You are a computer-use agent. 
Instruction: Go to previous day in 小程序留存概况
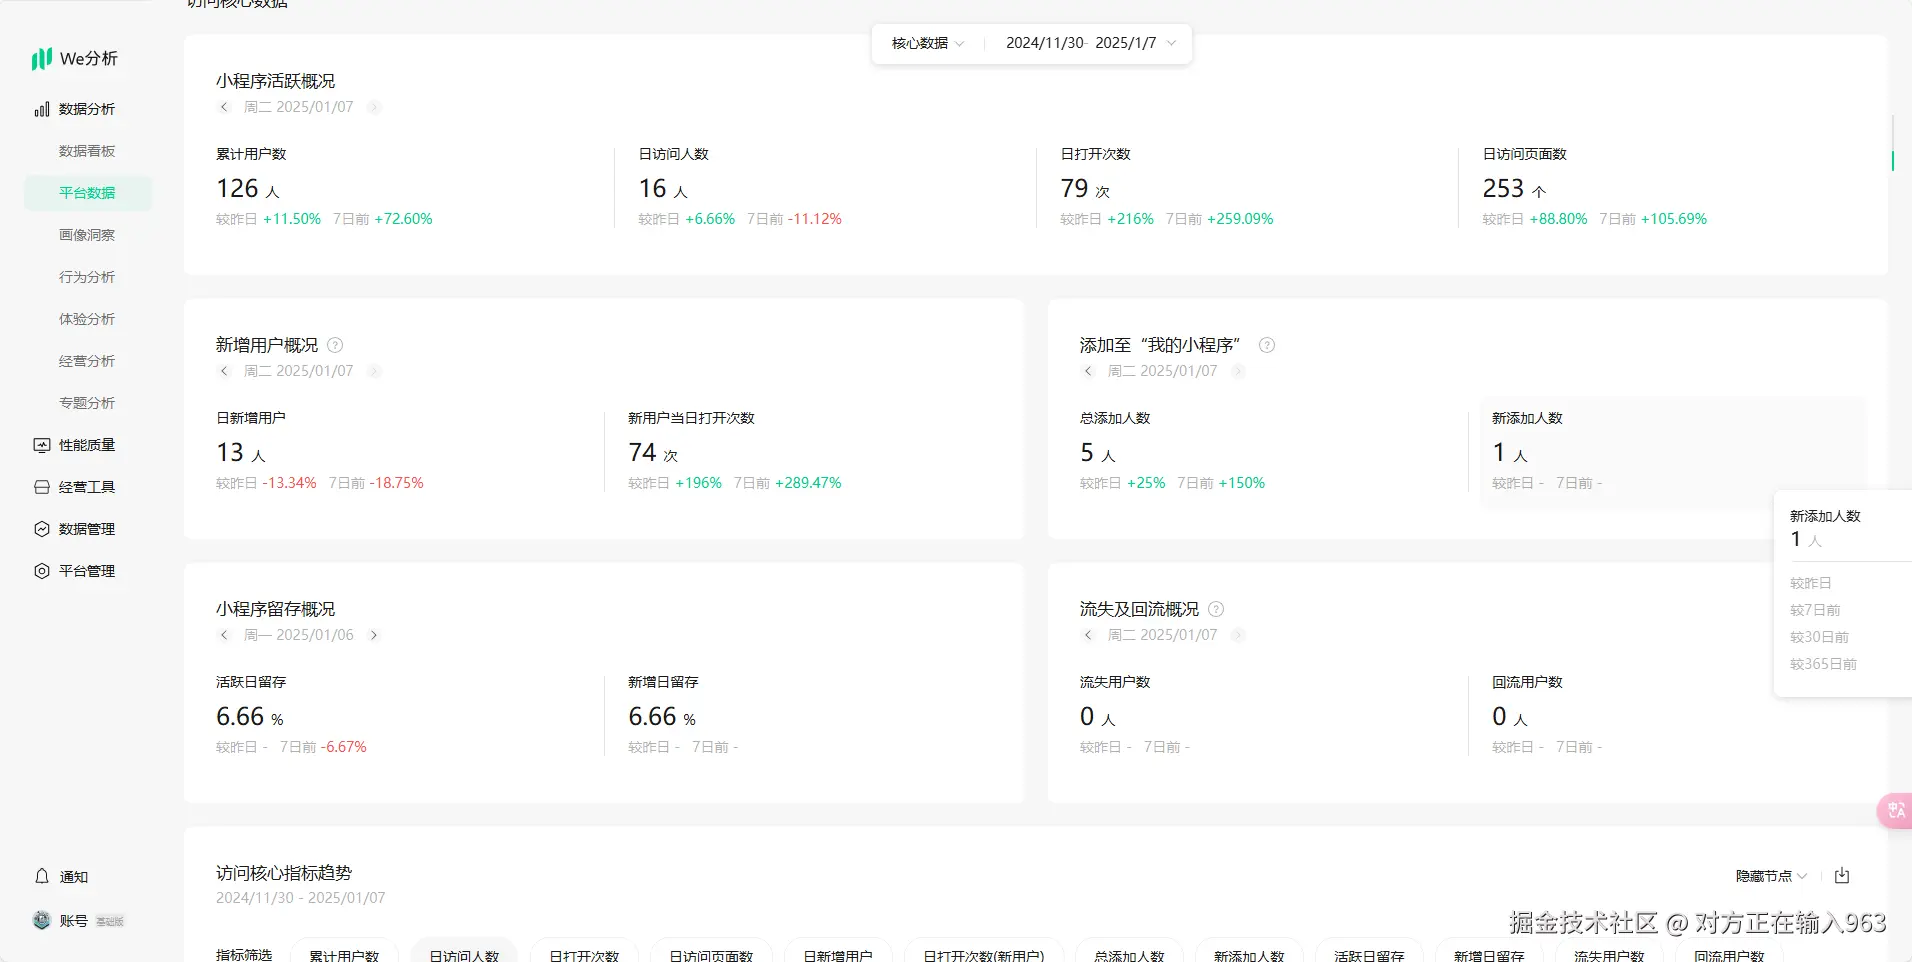[224, 635]
